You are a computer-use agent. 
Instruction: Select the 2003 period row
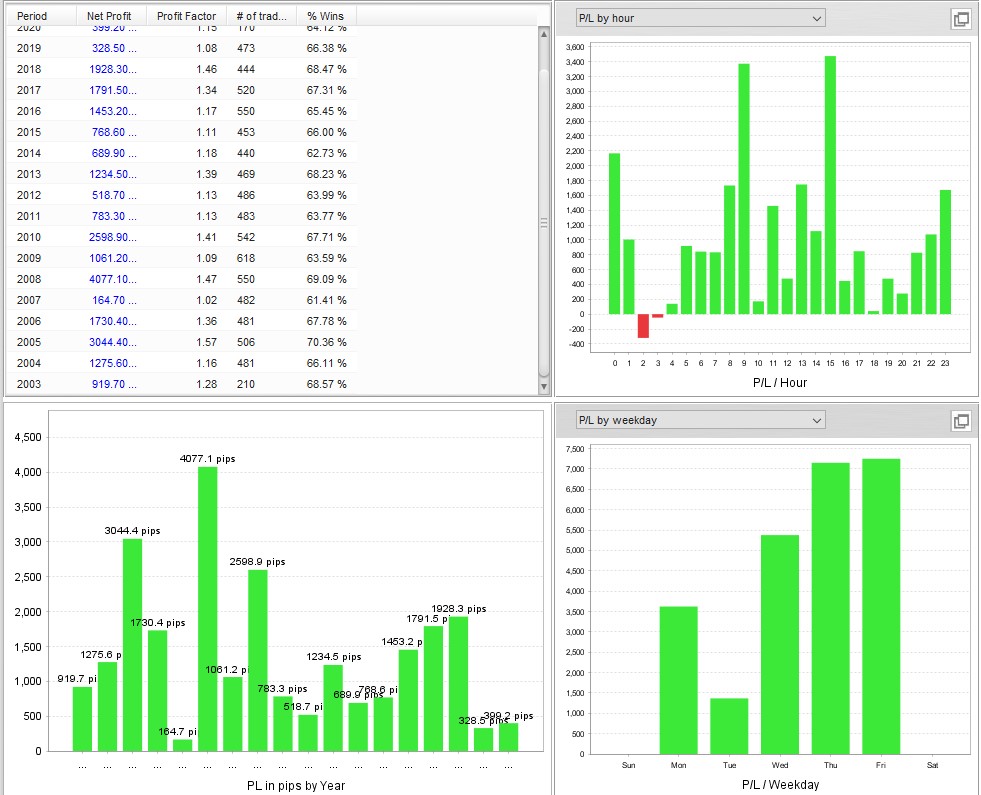(181, 385)
